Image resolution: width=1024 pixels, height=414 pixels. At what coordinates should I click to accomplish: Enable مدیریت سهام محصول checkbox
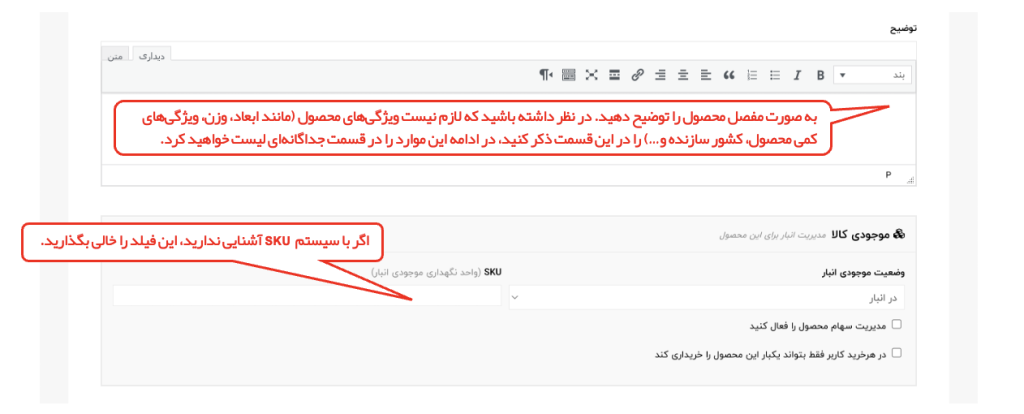click(x=896, y=325)
